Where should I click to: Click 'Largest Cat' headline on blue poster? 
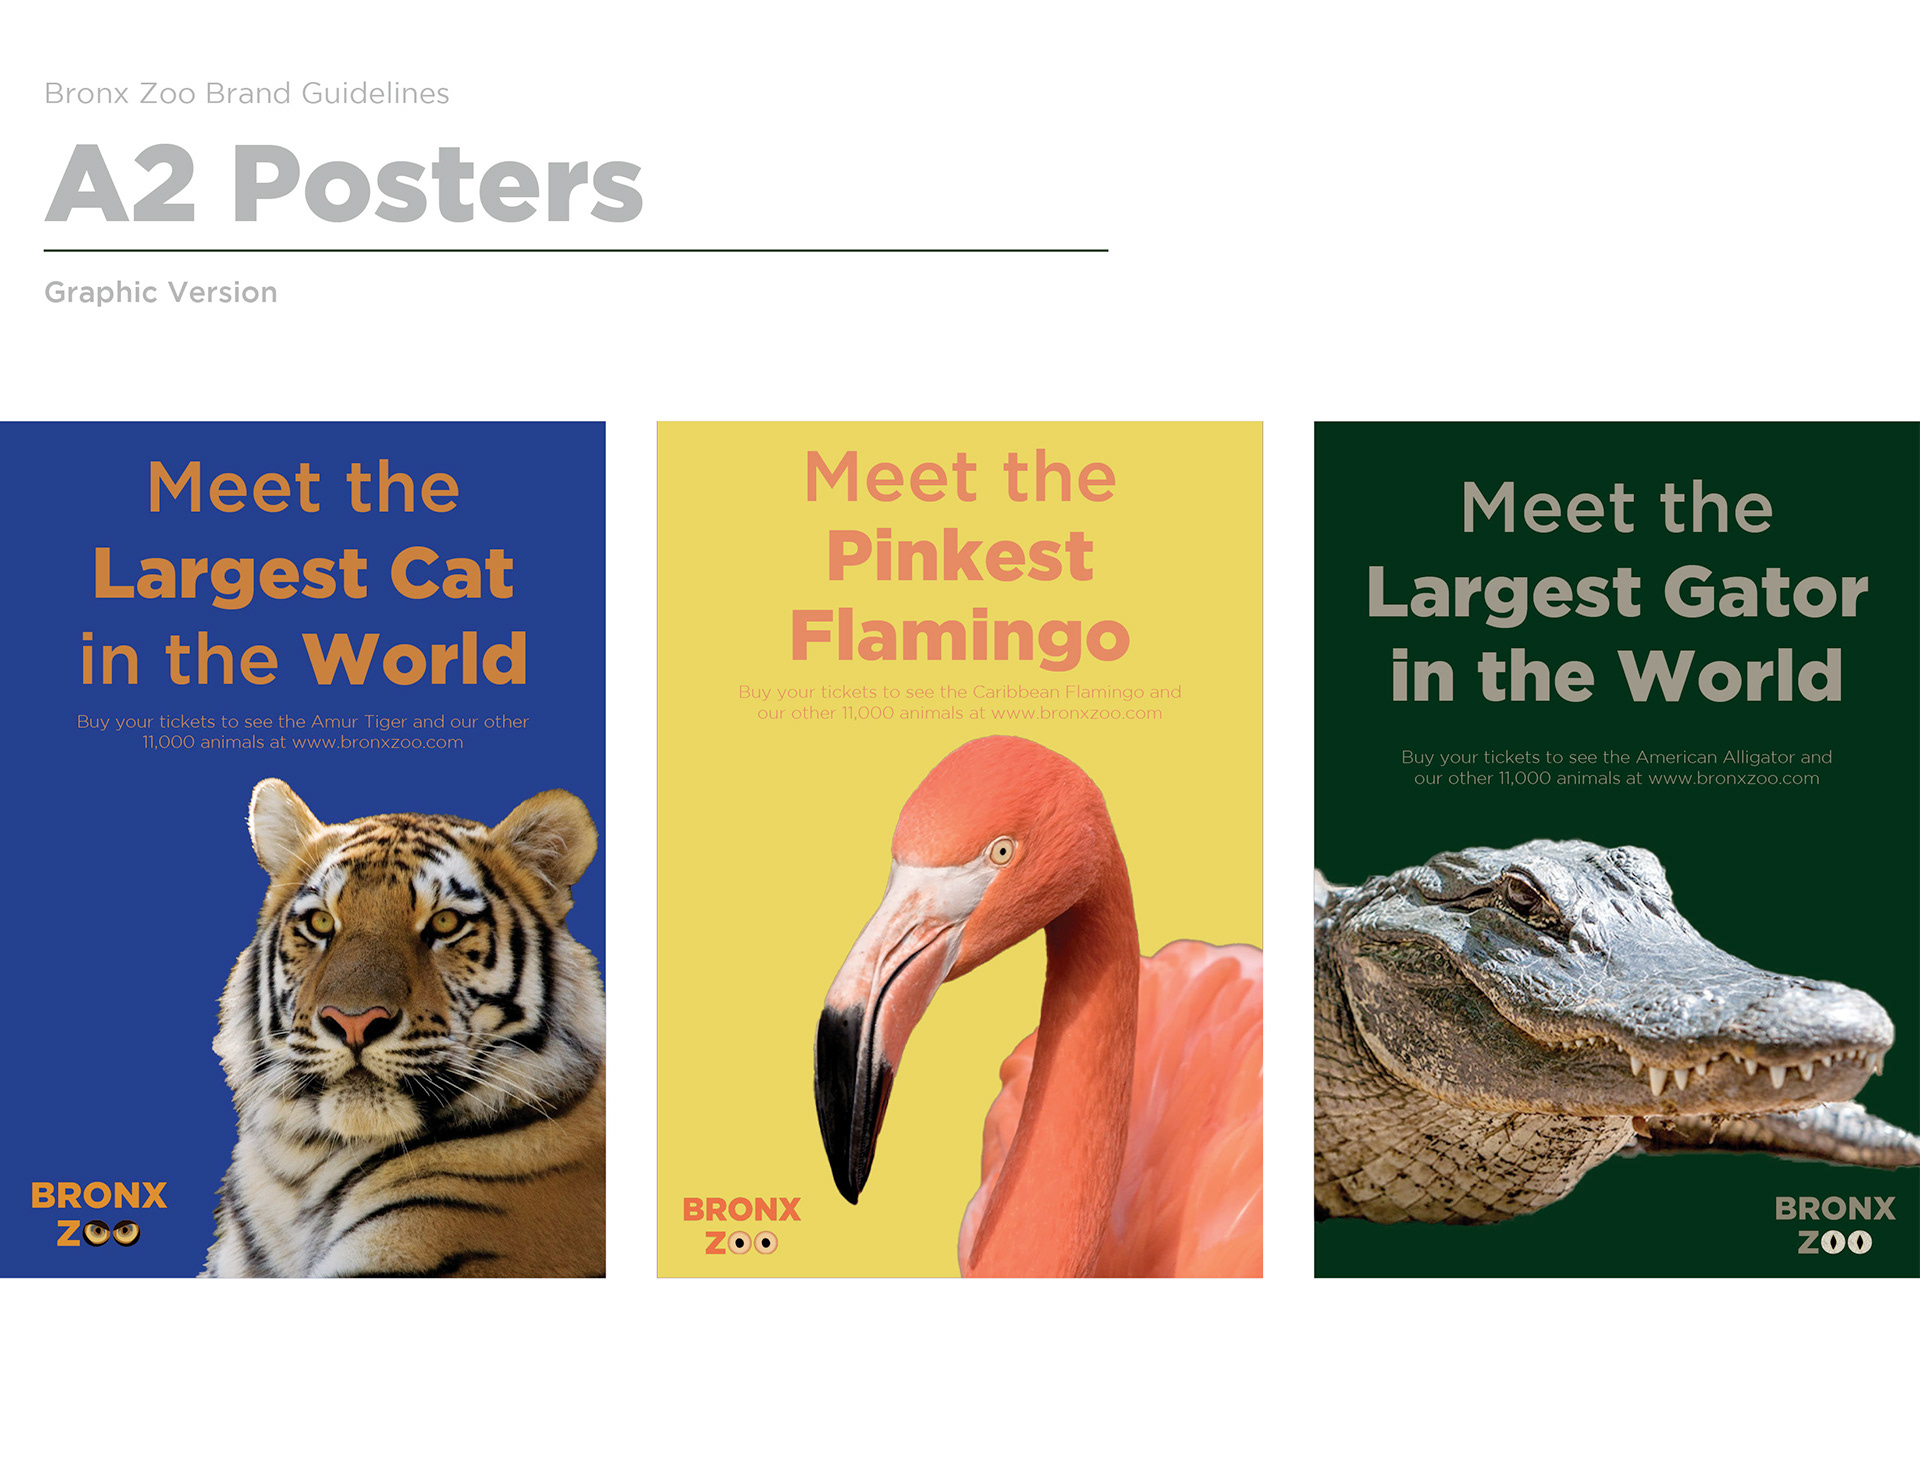[303, 575]
